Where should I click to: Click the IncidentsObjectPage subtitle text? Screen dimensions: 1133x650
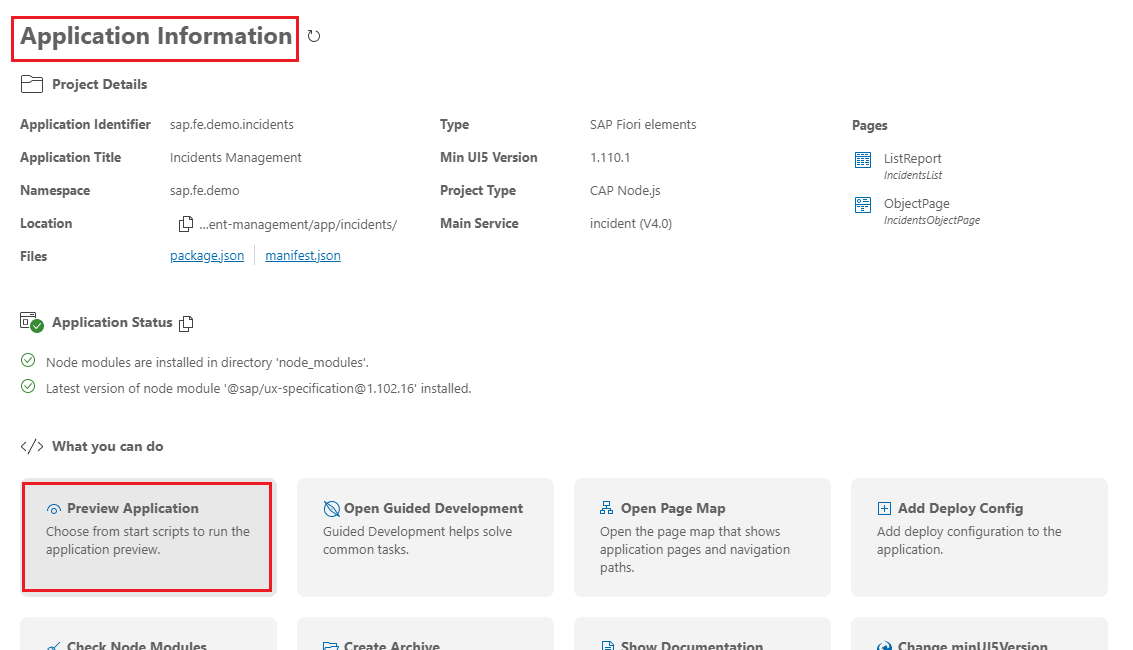932,220
